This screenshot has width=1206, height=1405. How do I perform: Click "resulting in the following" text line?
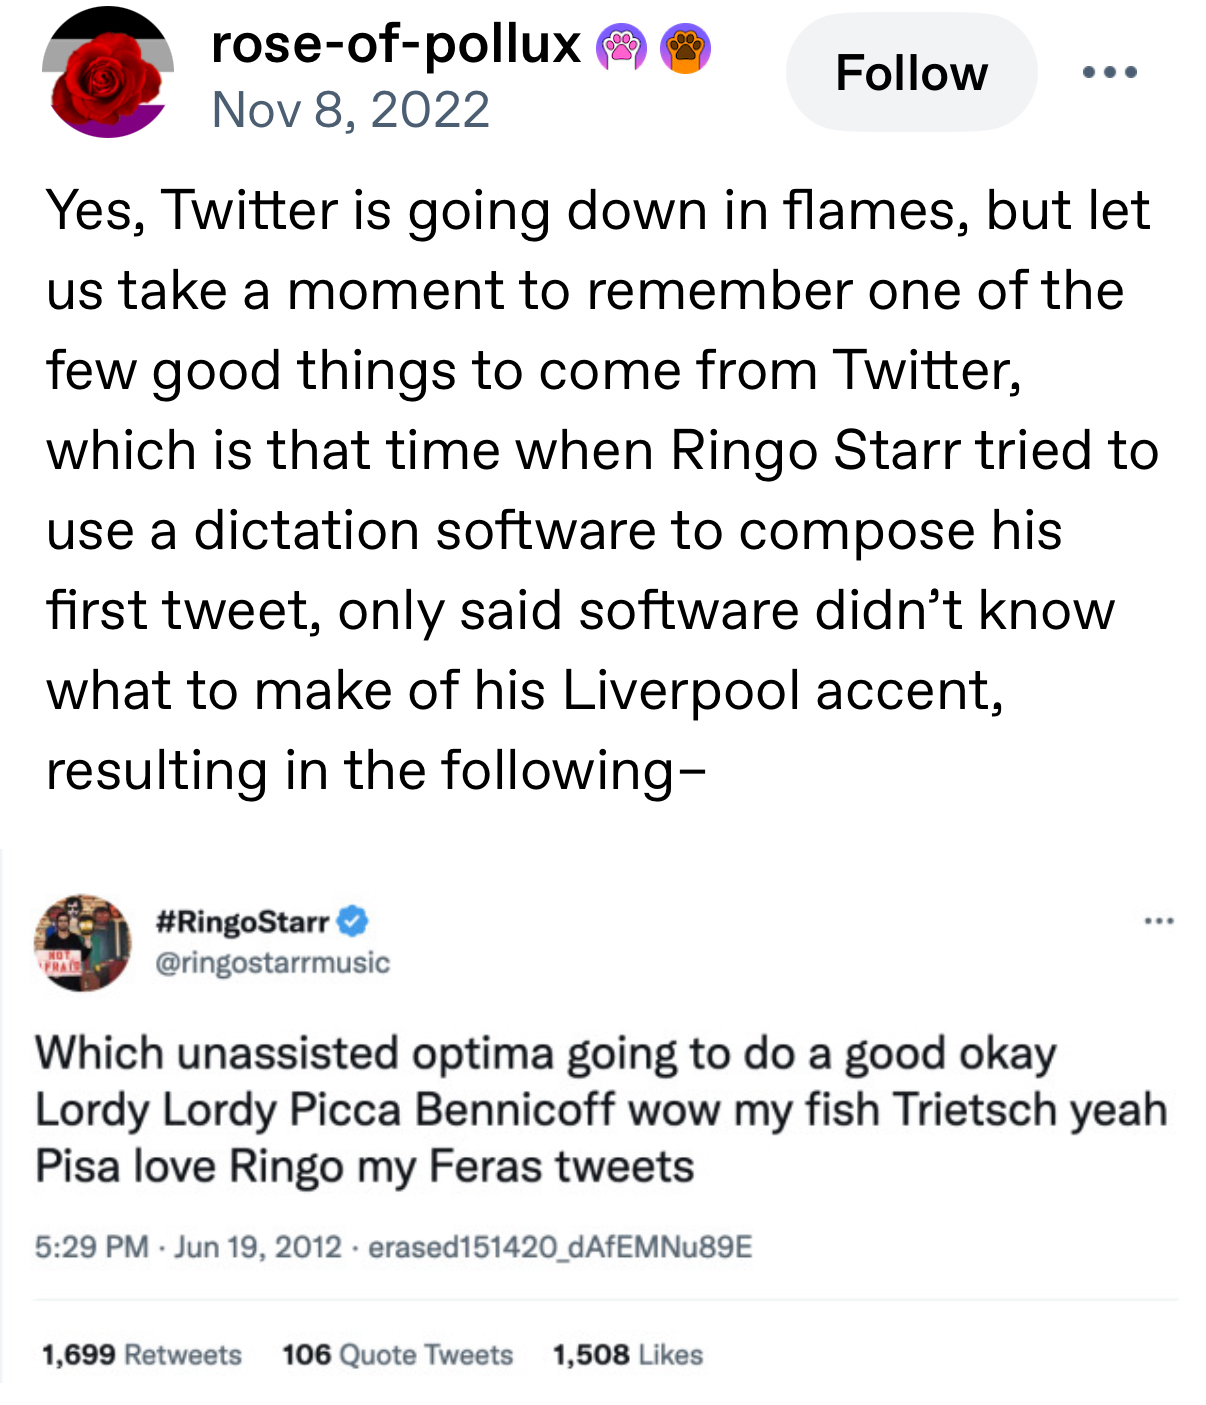click(376, 771)
